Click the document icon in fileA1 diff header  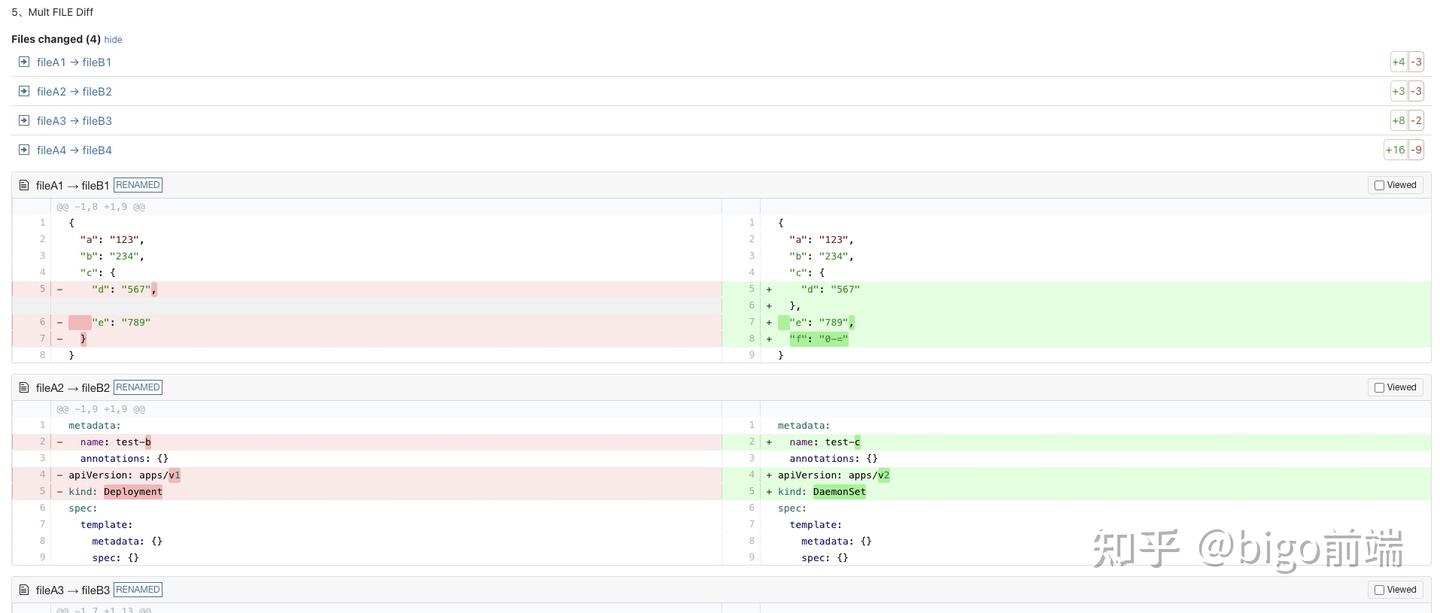point(24,185)
